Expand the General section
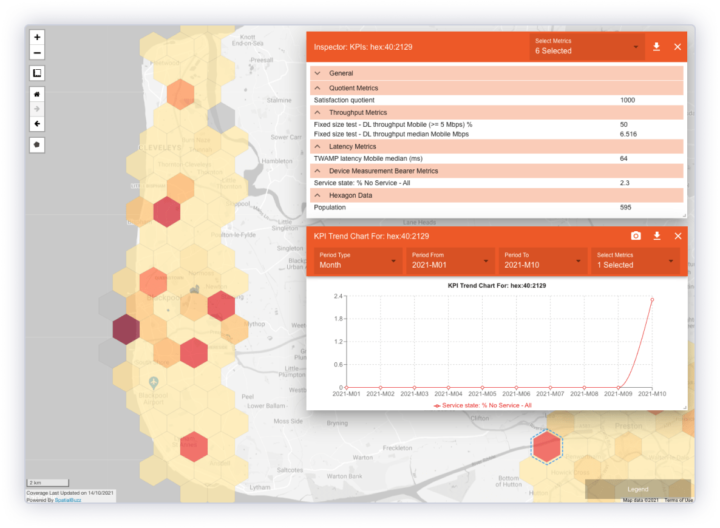 (318, 73)
